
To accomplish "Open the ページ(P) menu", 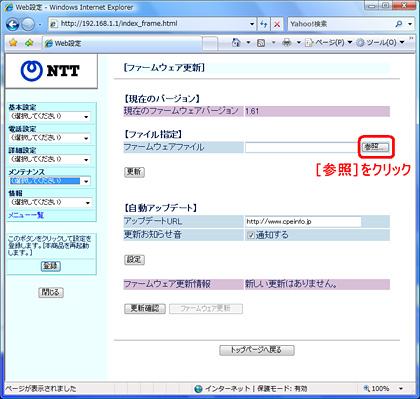I will click(328, 43).
